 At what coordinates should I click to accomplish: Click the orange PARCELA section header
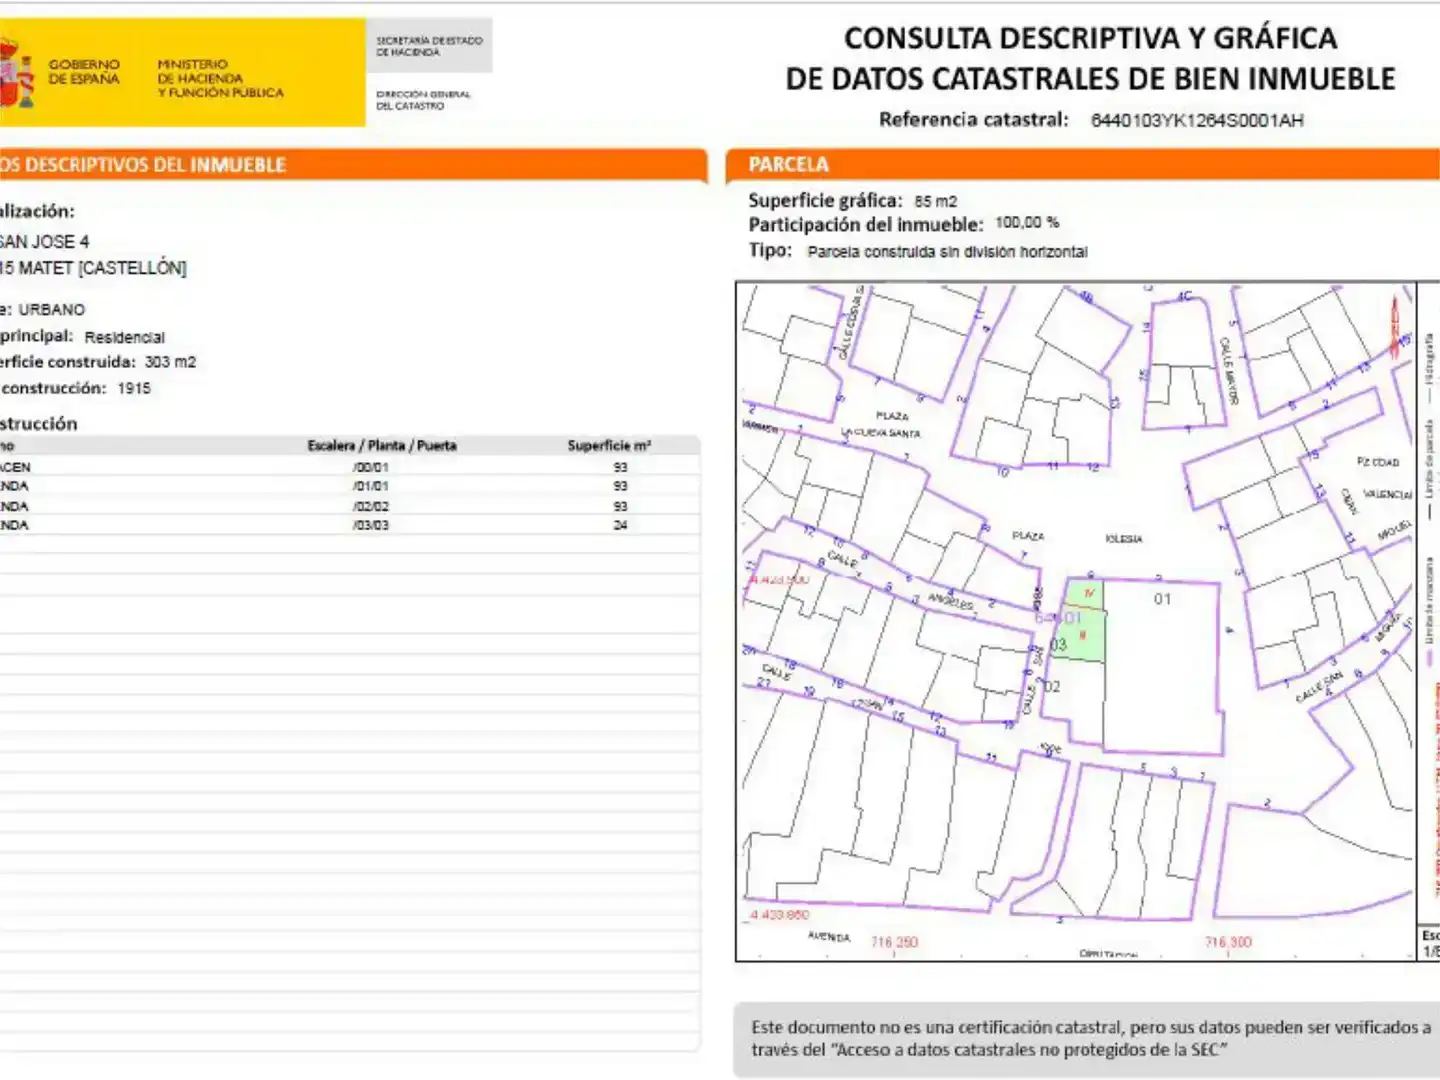click(x=1084, y=165)
